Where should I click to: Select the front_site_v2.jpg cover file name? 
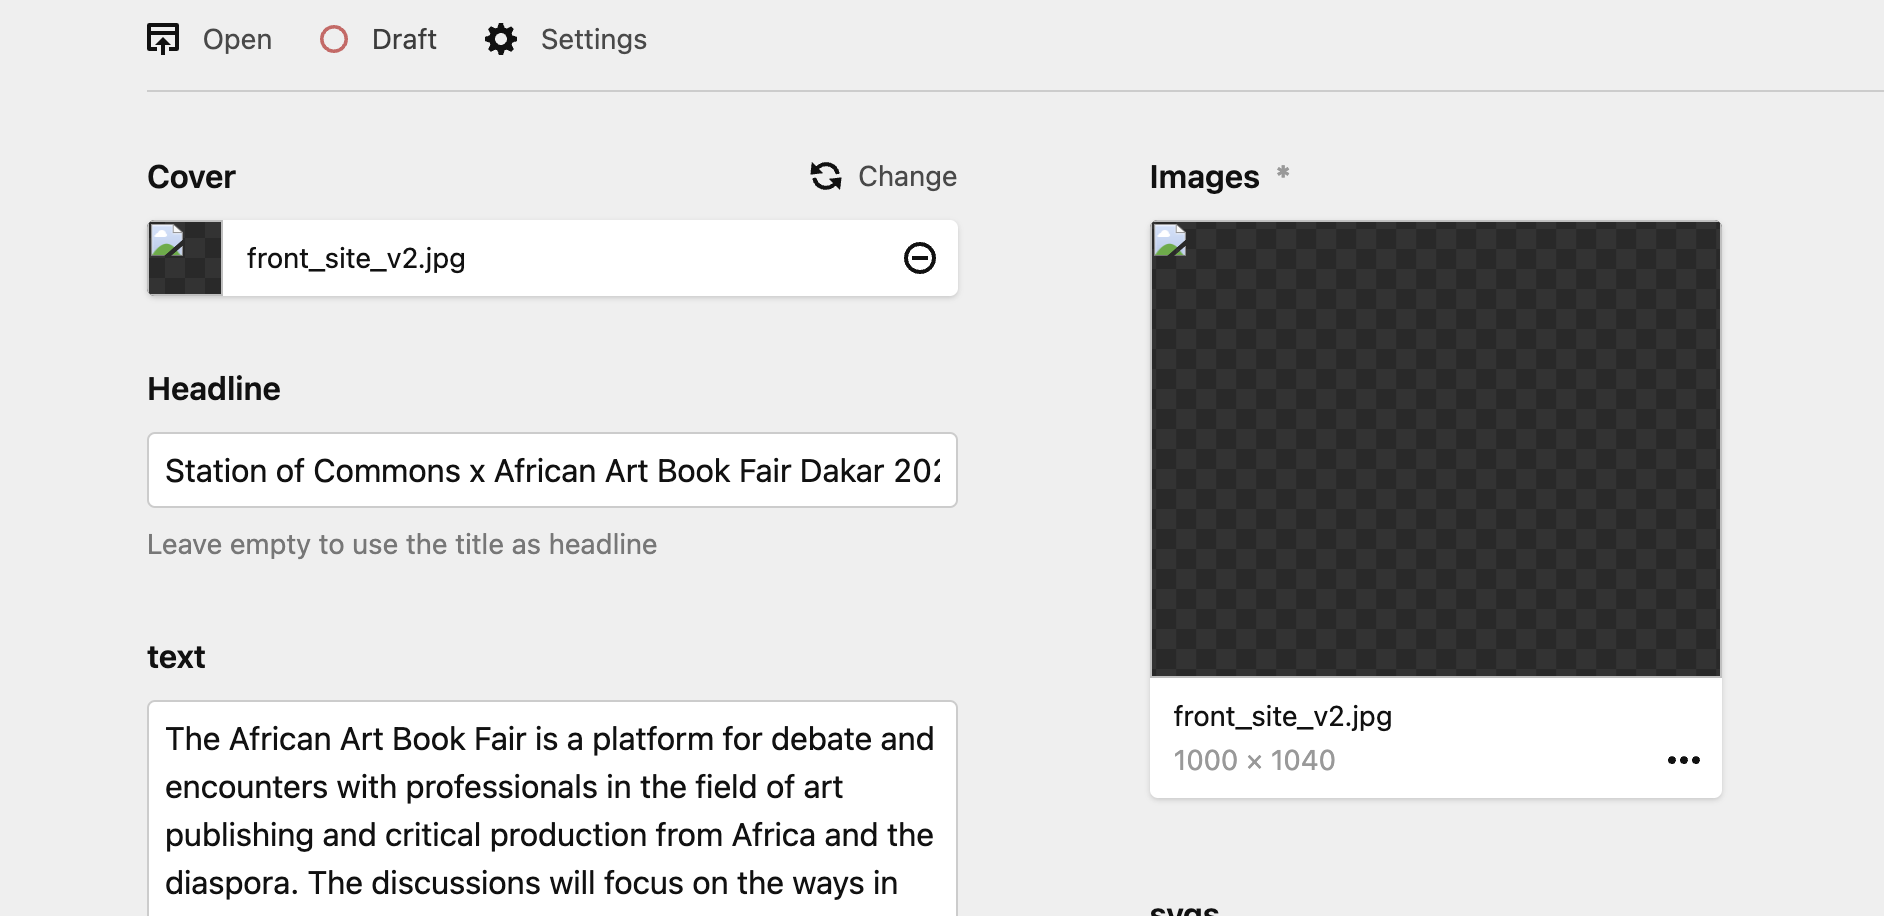point(356,259)
